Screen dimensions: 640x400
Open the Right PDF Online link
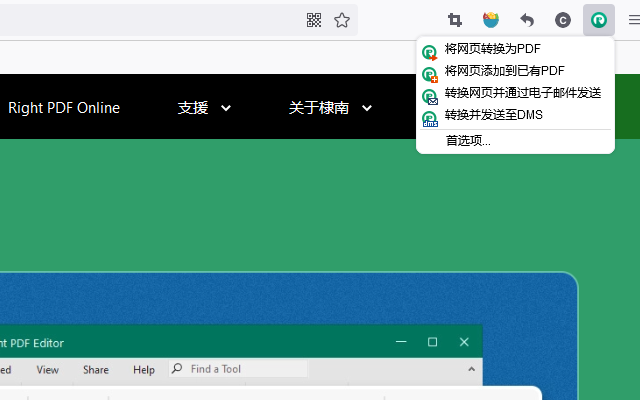[64, 108]
